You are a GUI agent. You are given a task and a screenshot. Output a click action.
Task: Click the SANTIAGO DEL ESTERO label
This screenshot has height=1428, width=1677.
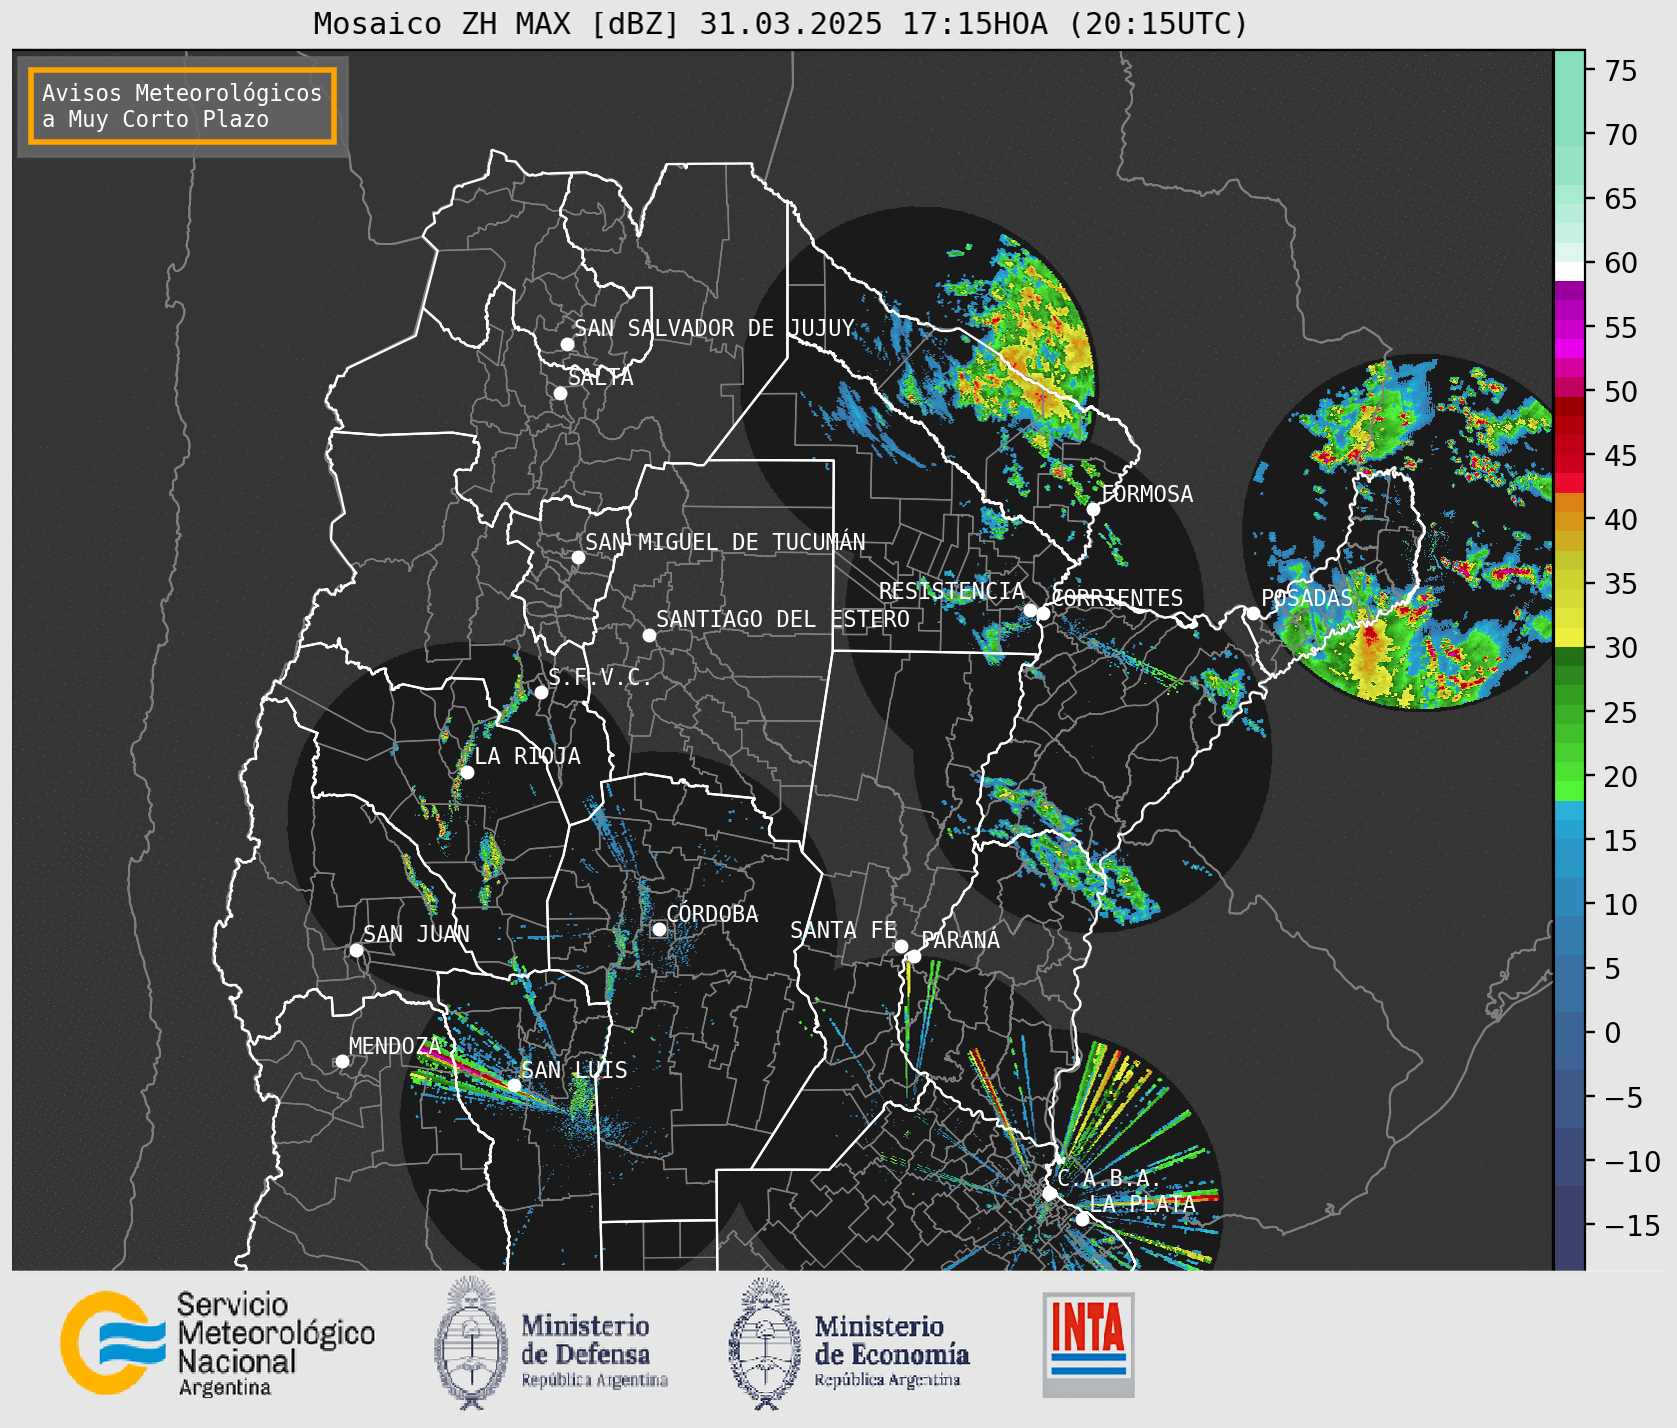[783, 619]
